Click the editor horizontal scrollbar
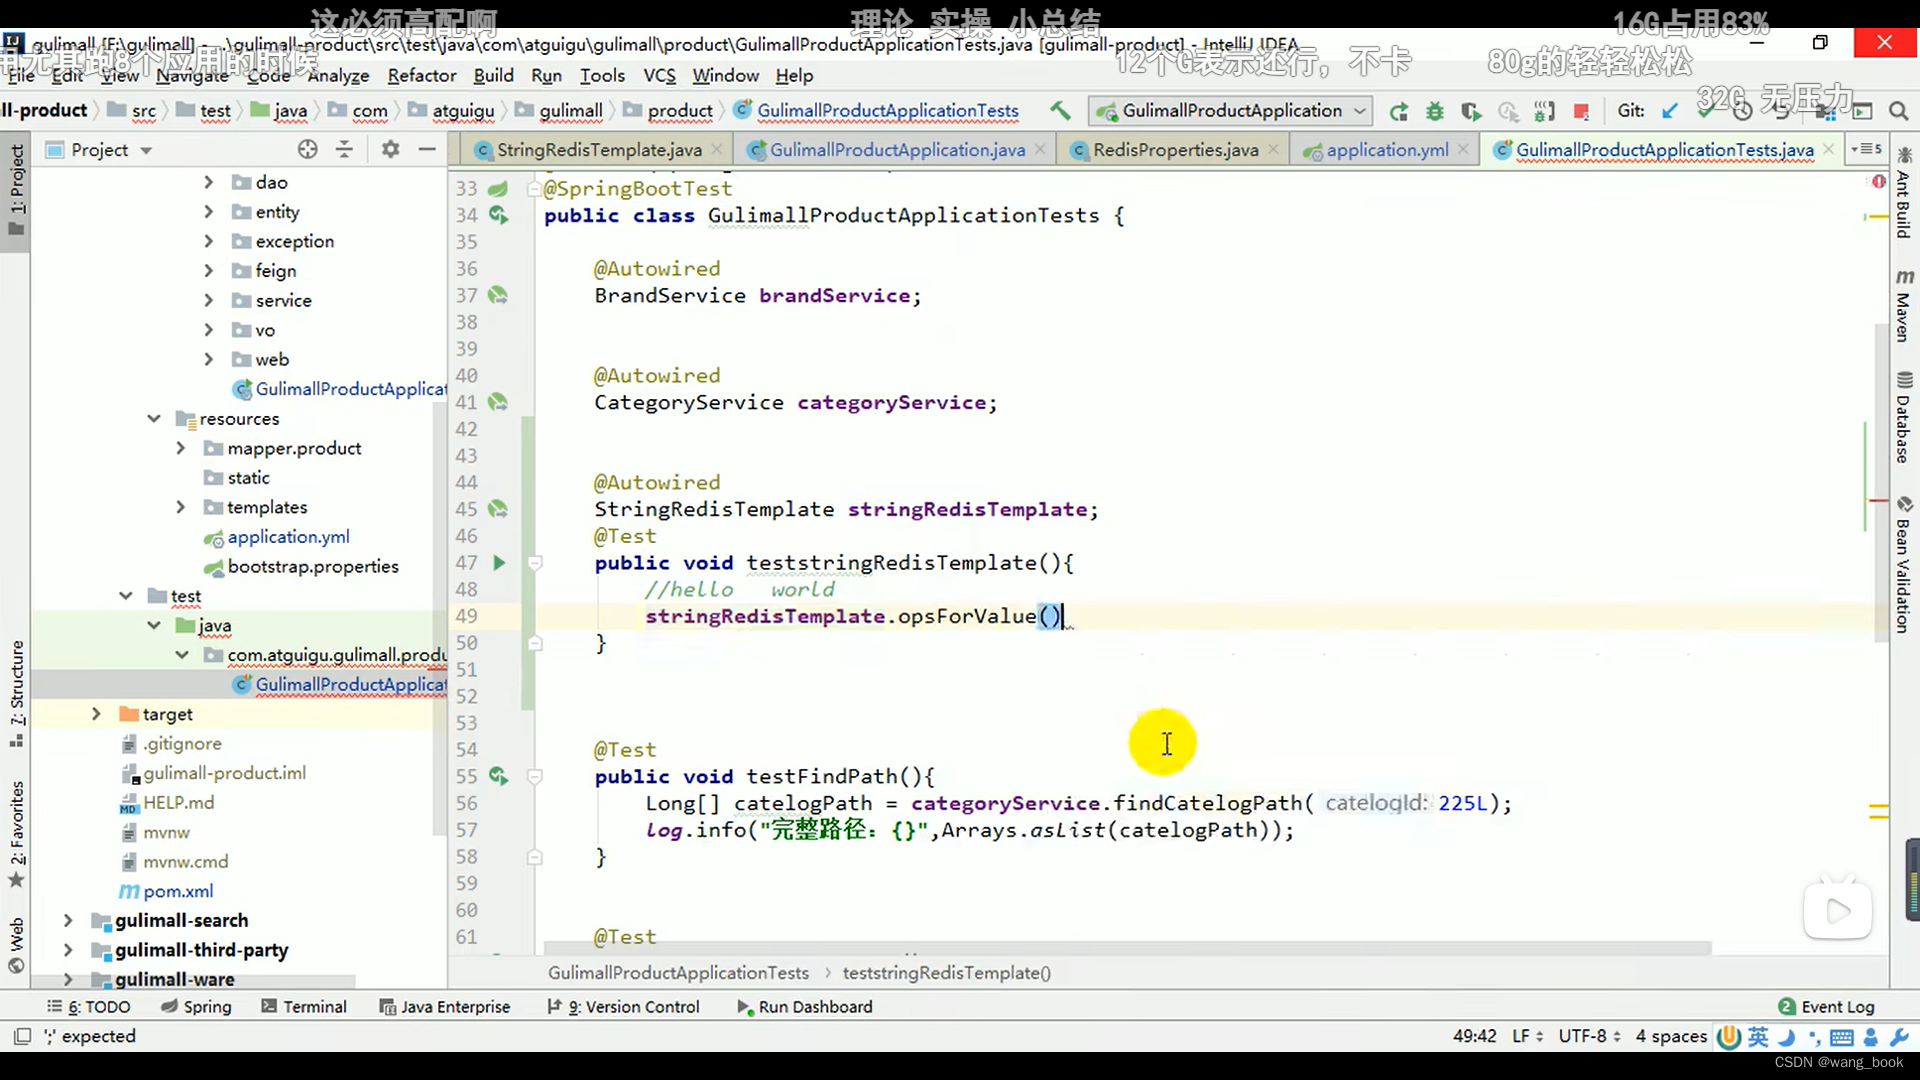The image size is (1920, 1080). click(1127, 947)
